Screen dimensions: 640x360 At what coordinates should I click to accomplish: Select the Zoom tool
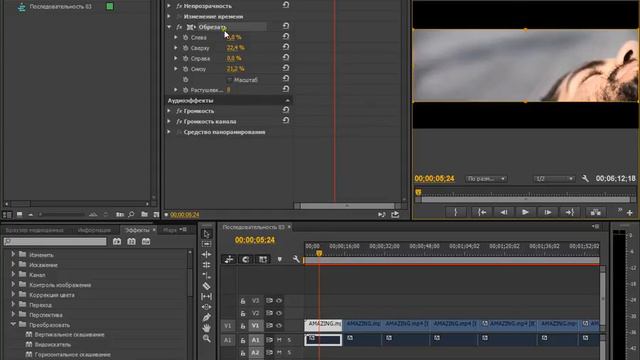(207, 338)
